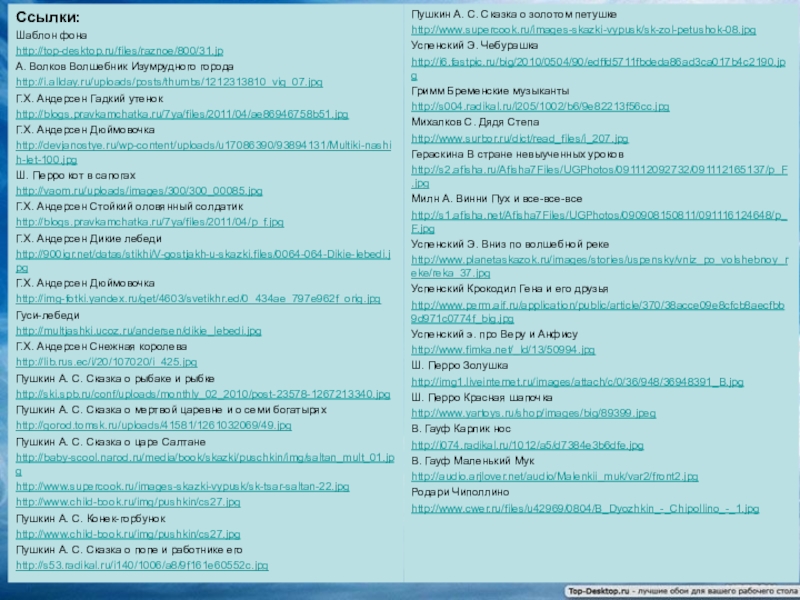Select 'Пушкин А. С. Сказка о царе Салтане'
The height and width of the screenshot is (600, 800).
point(111,442)
